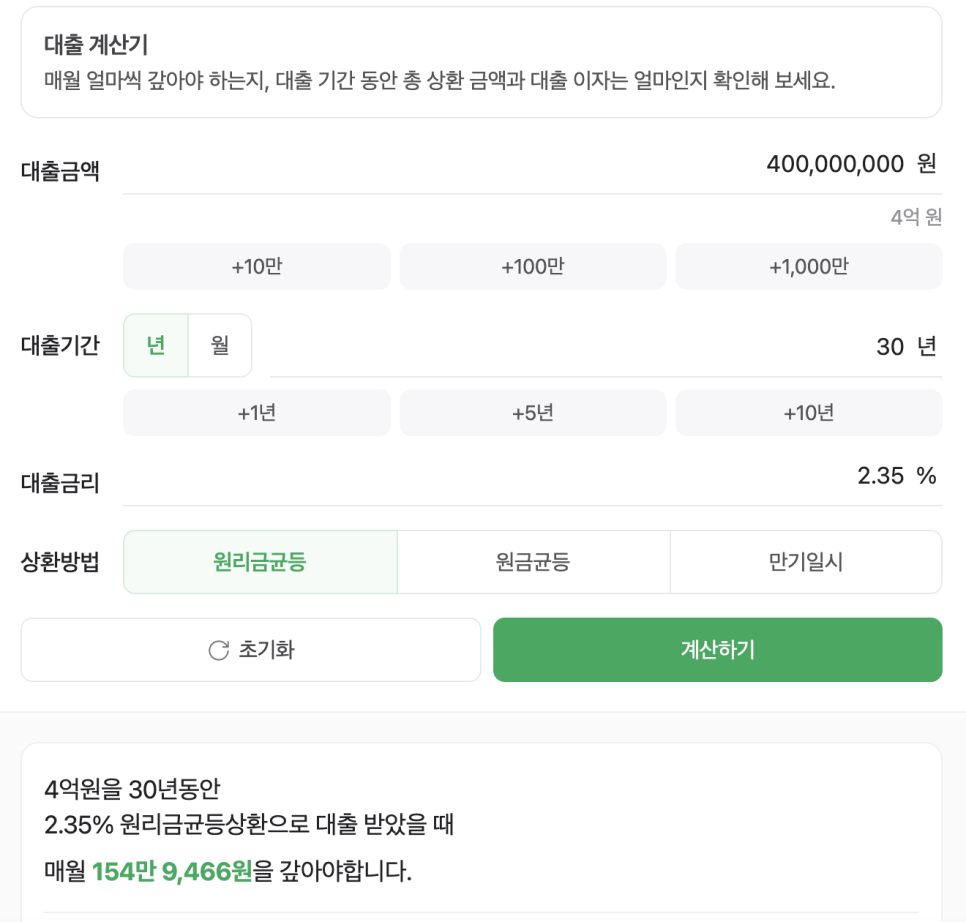966x922 pixels.
Task: Choose 만기일시 repayment method
Action: coord(806,562)
